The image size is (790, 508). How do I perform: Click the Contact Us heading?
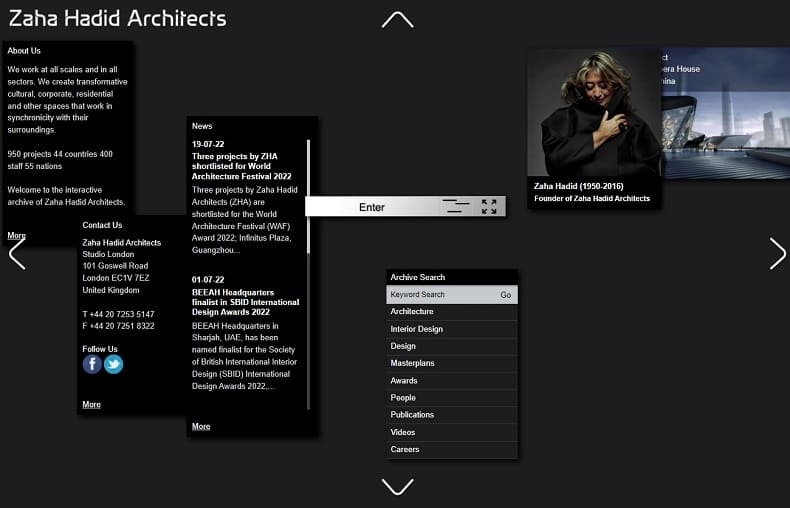(x=102, y=225)
